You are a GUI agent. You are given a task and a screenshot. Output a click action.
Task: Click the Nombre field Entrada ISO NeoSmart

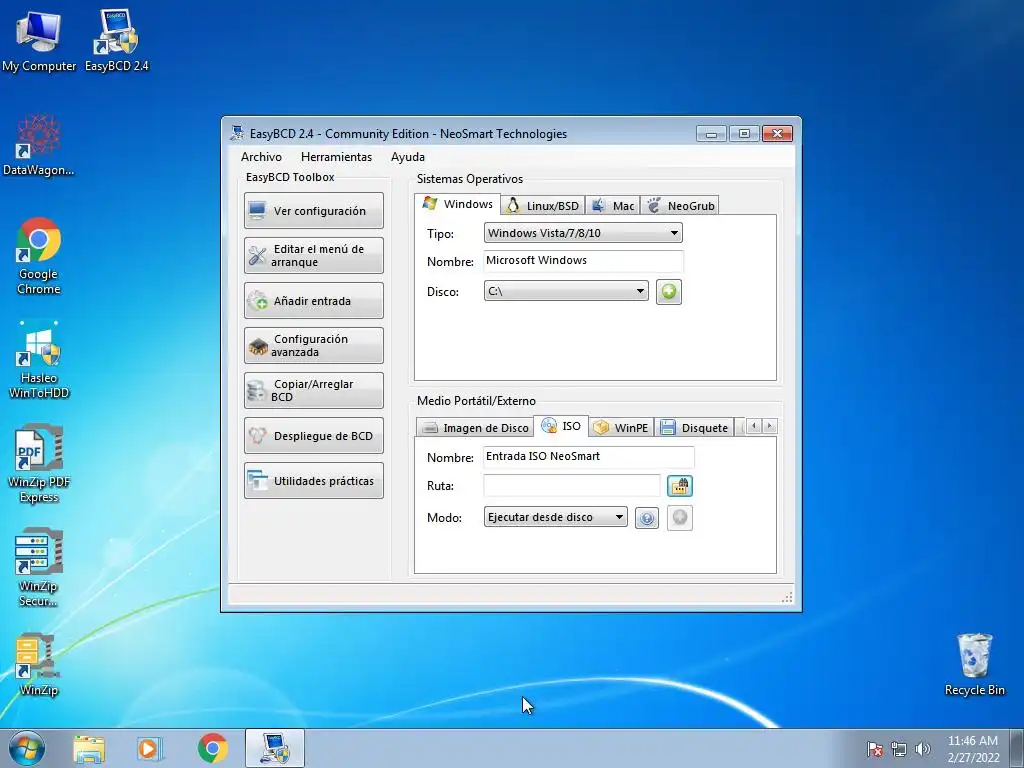coord(588,456)
